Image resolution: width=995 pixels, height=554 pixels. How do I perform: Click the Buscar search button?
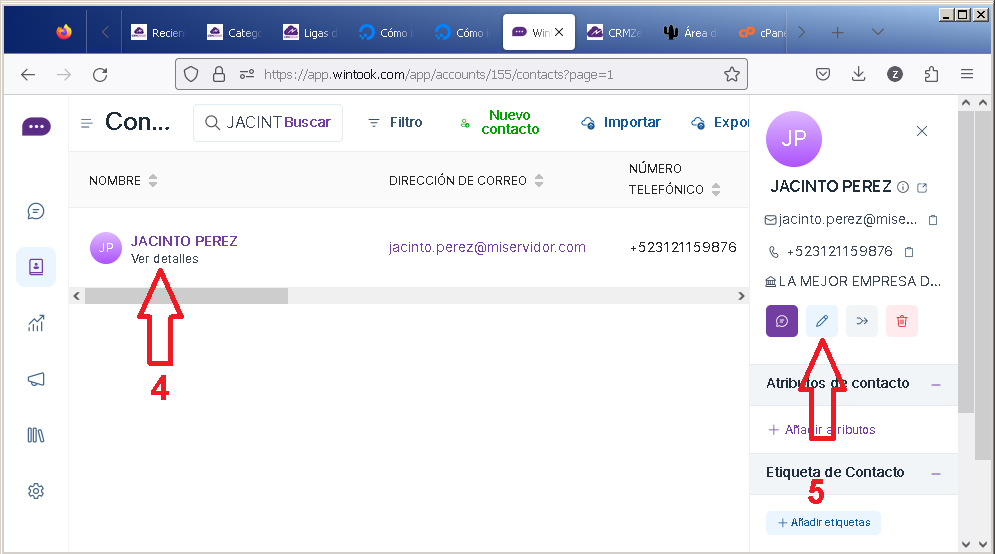click(308, 122)
